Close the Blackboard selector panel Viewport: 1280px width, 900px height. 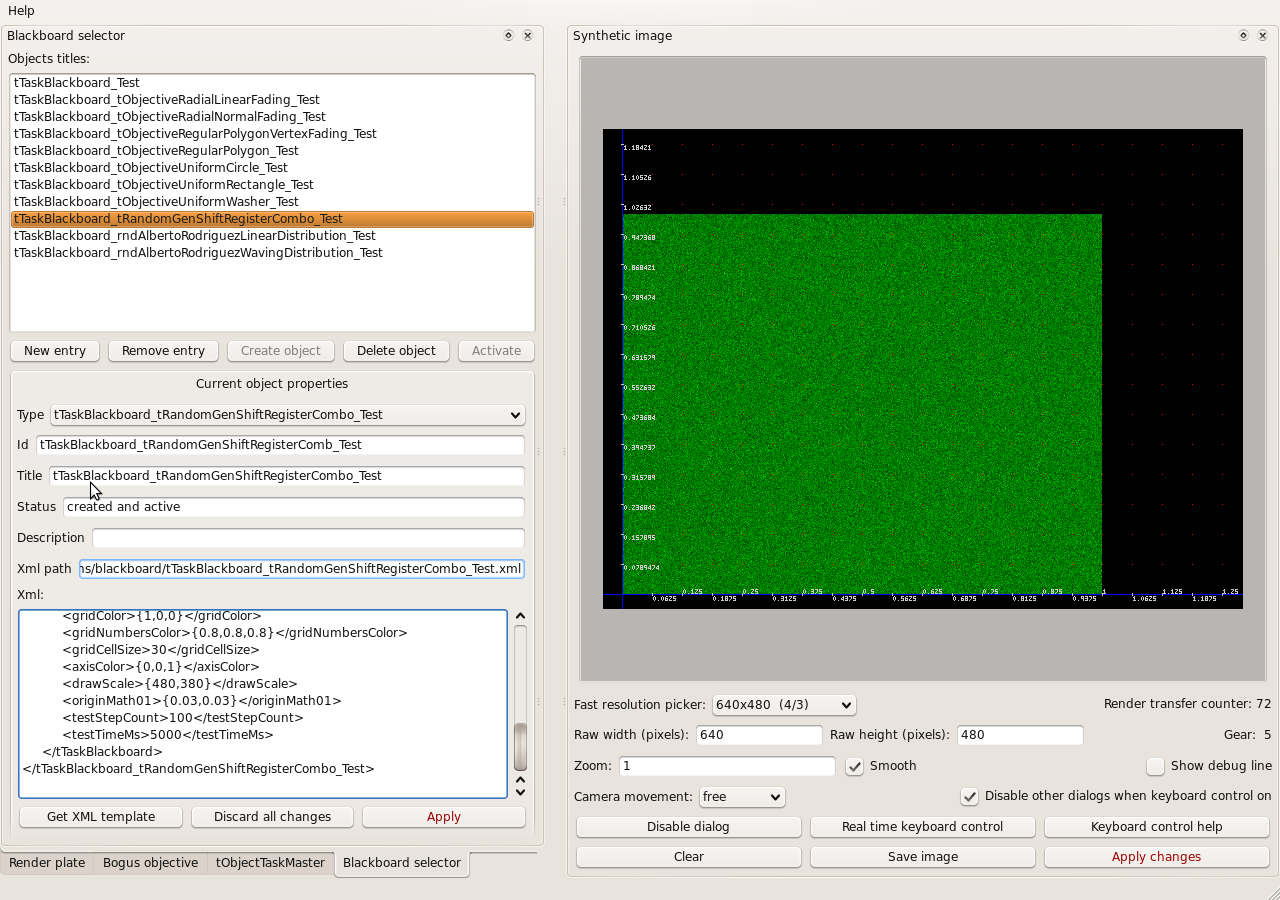coord(527,35)
